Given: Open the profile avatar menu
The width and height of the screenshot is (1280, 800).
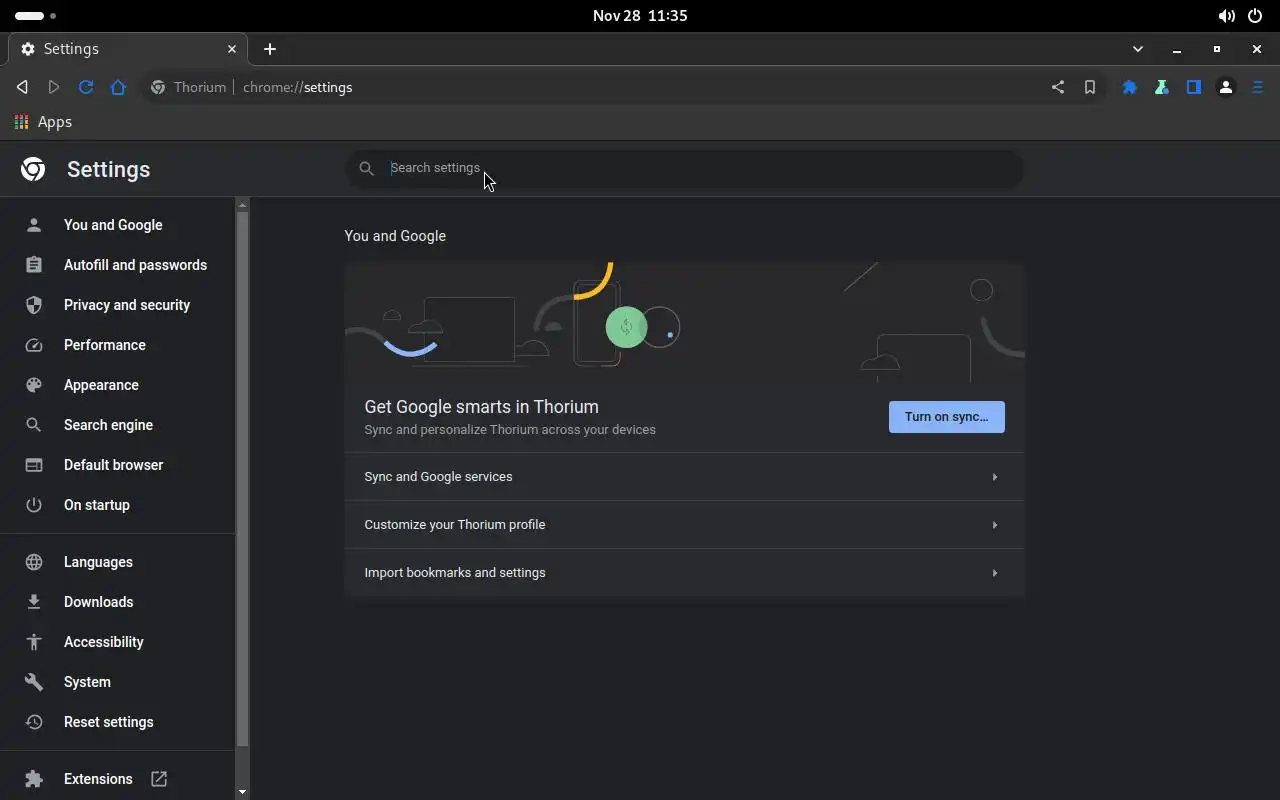Looking at the screenshot, I should 1226,87.
